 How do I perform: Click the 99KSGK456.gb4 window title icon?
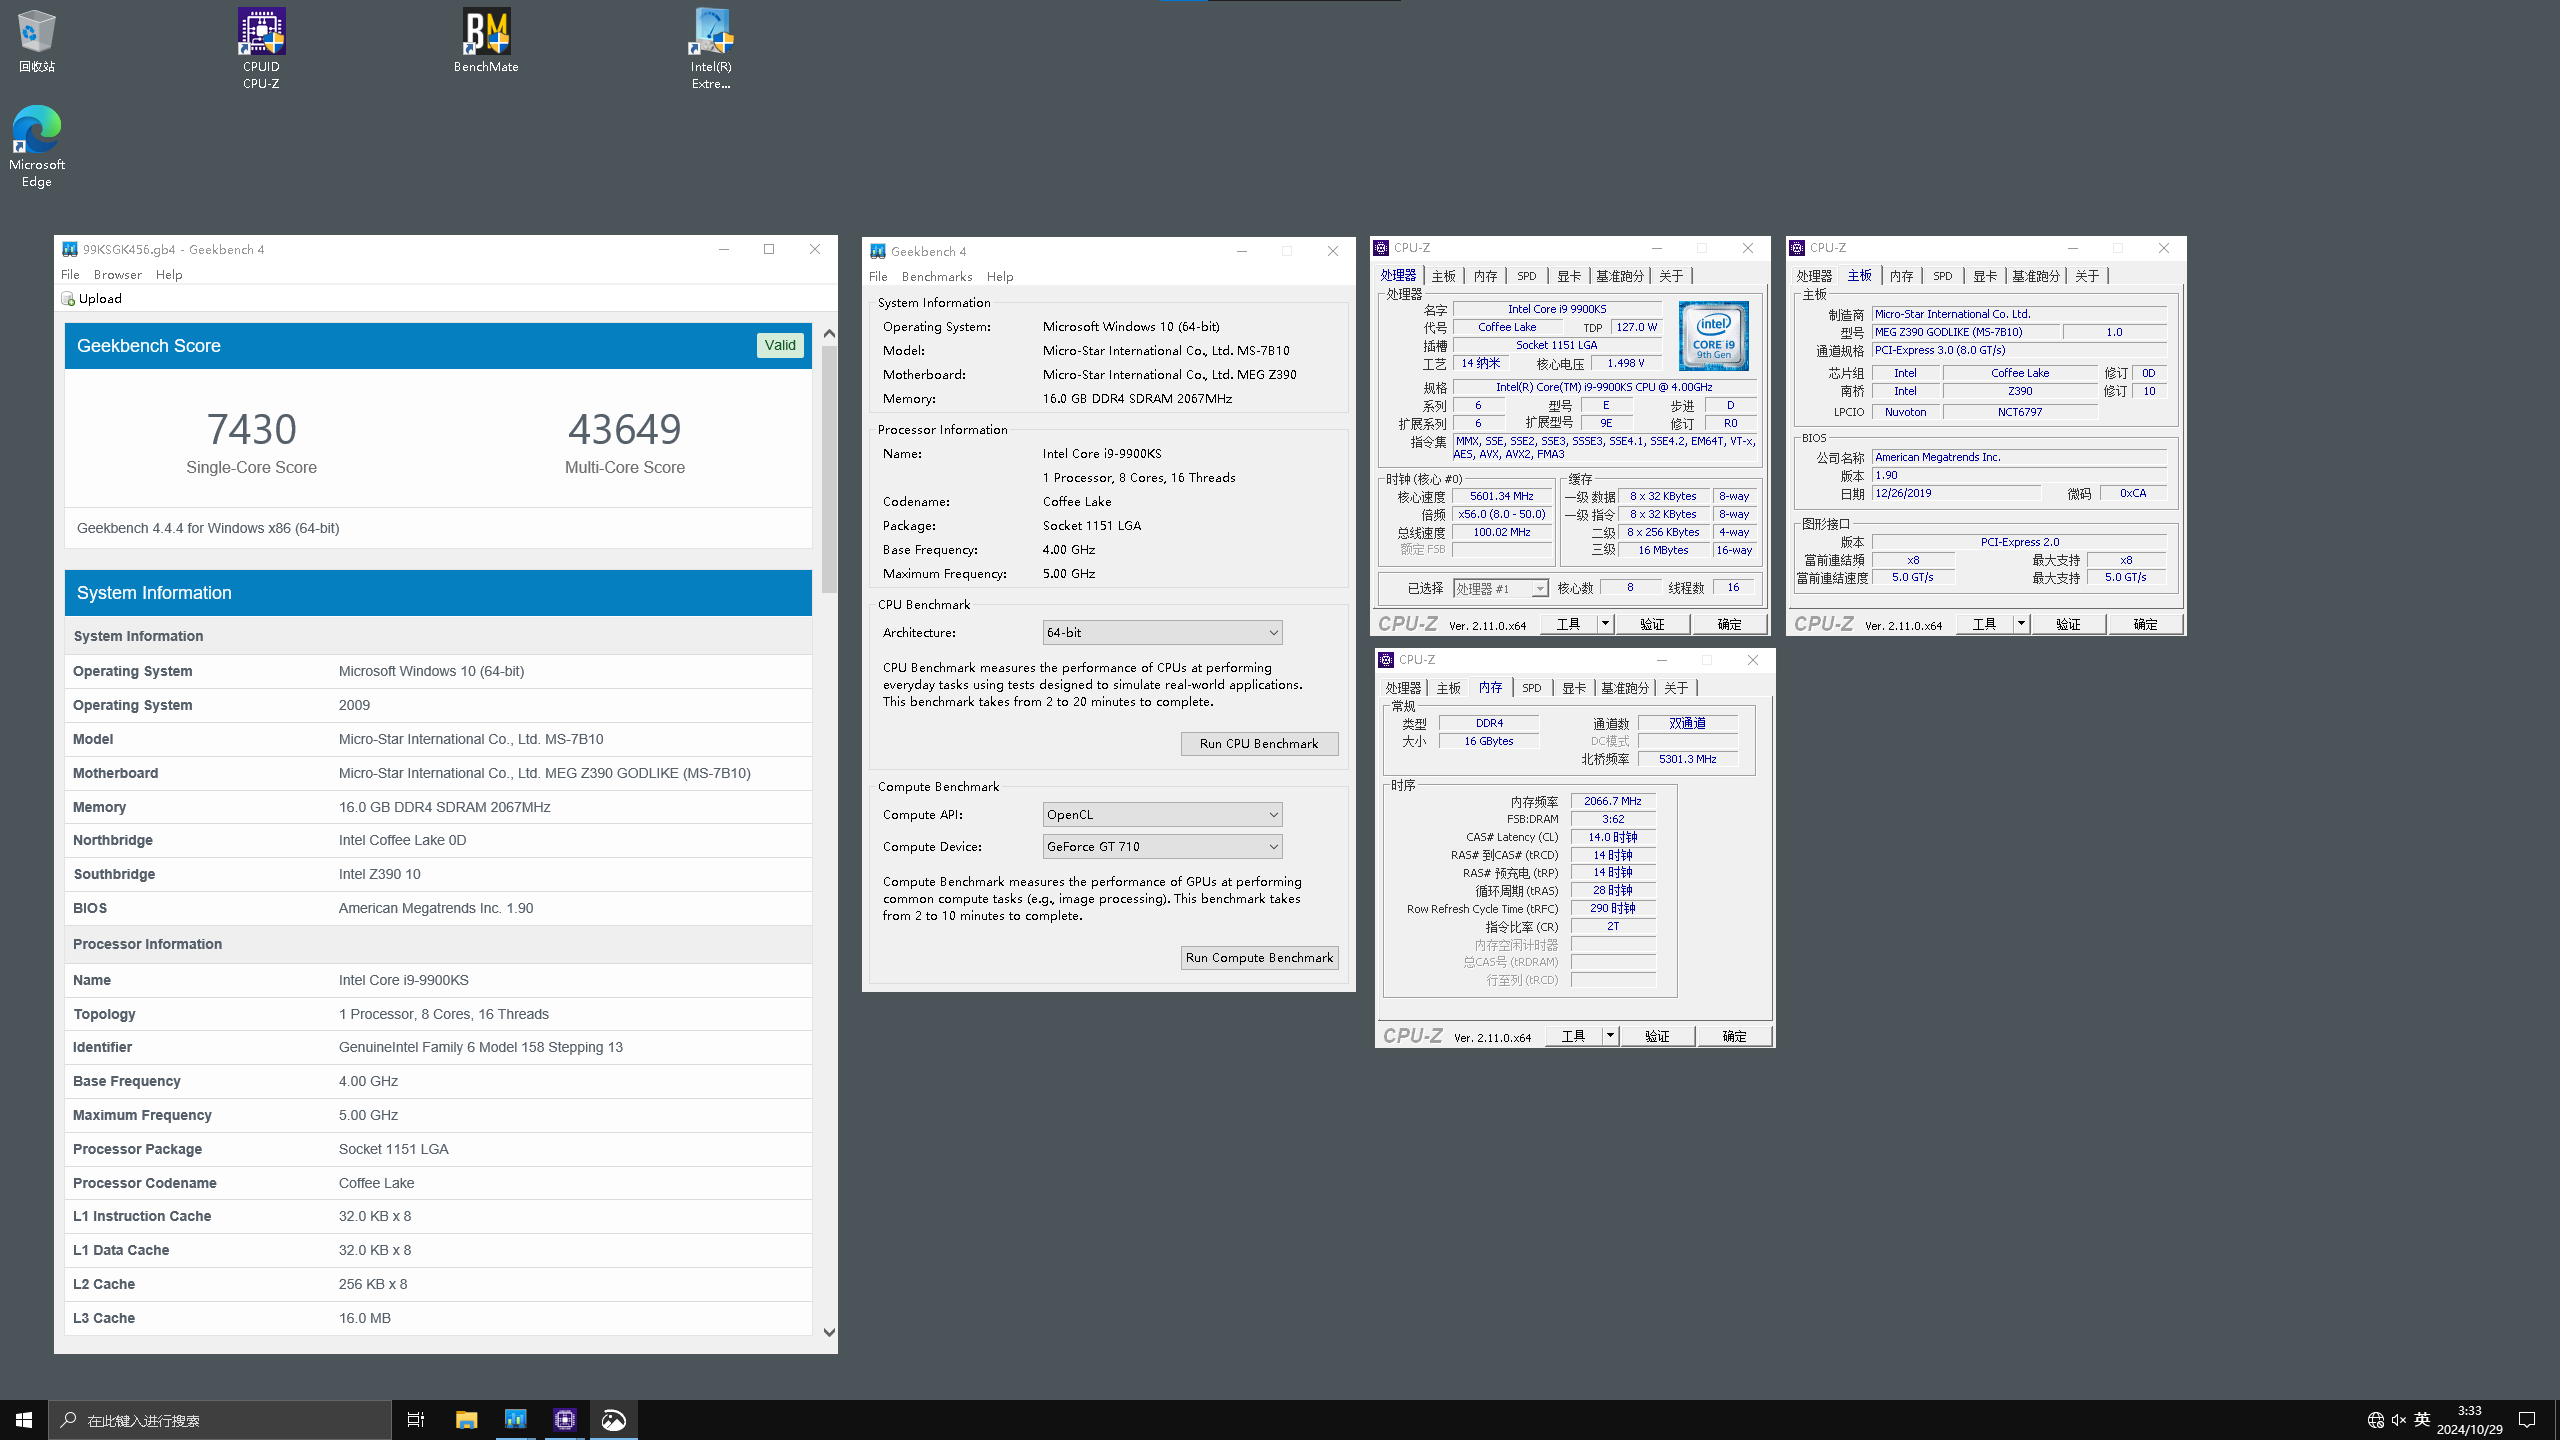point(70,250)
